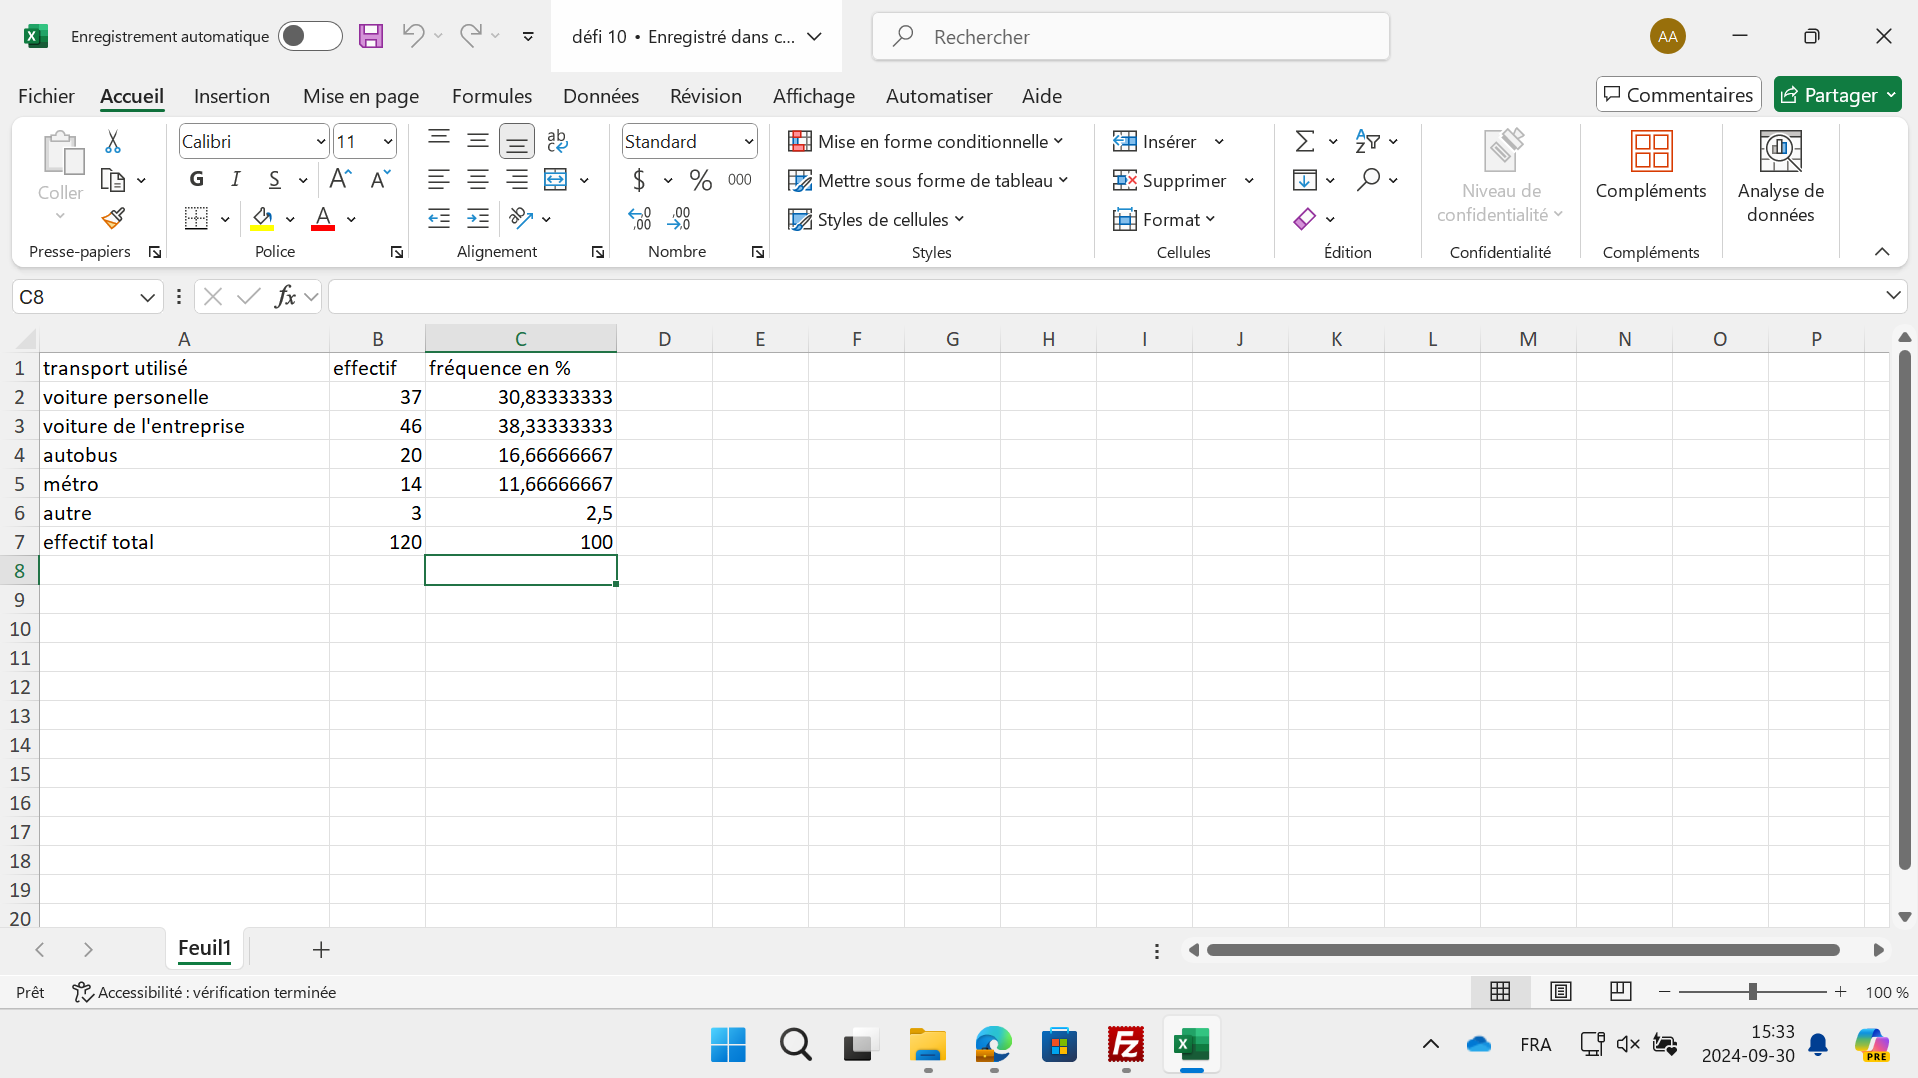The width and height of the screenshot is (1918, 1078).
Task: Click the Commentaires button
Action: pos(1678,94)
